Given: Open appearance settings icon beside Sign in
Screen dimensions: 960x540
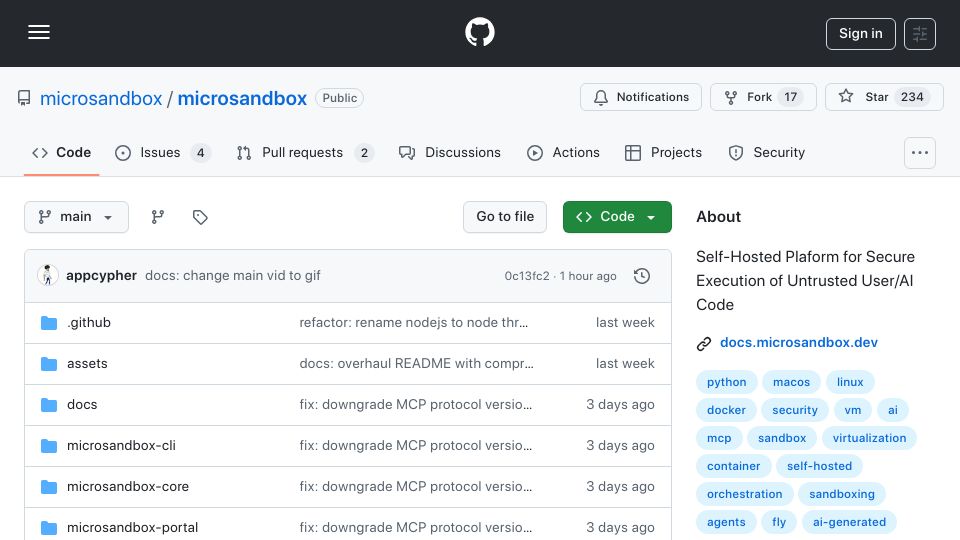Looking at the screenshot, I should tap(920, 34).
